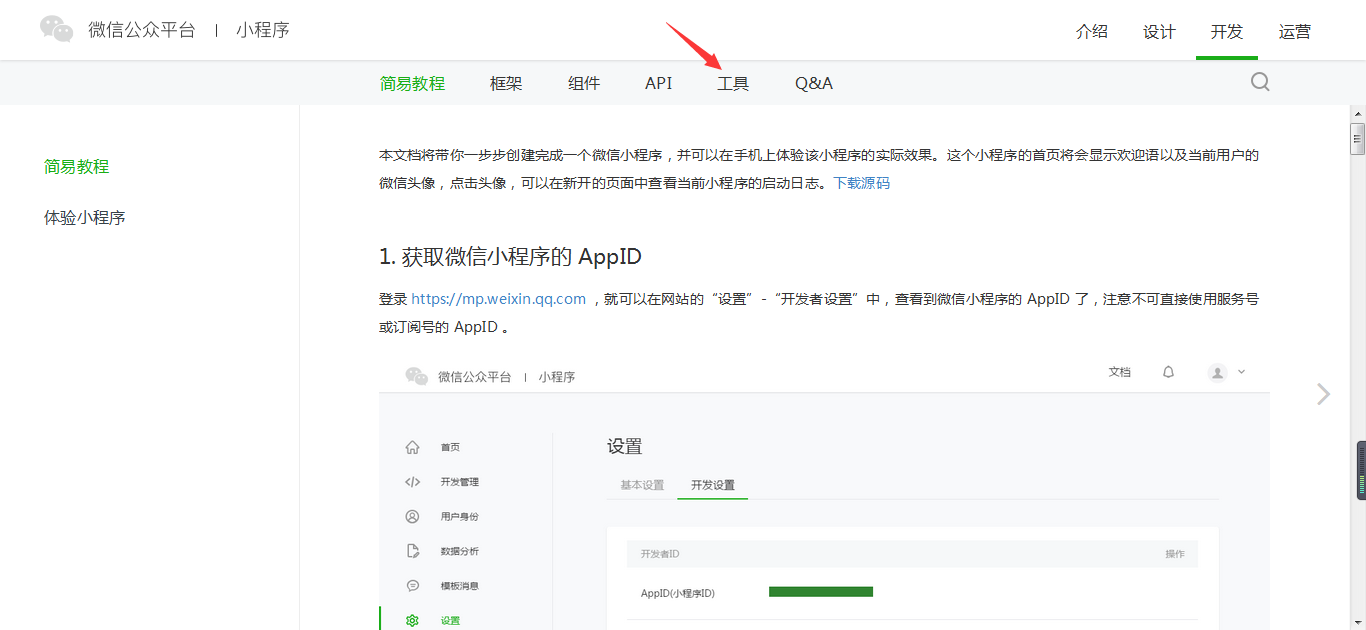Click the page vertical scrollbar thumb
Viewport: 1366px width, 630px height.
tap(1357, 138)
